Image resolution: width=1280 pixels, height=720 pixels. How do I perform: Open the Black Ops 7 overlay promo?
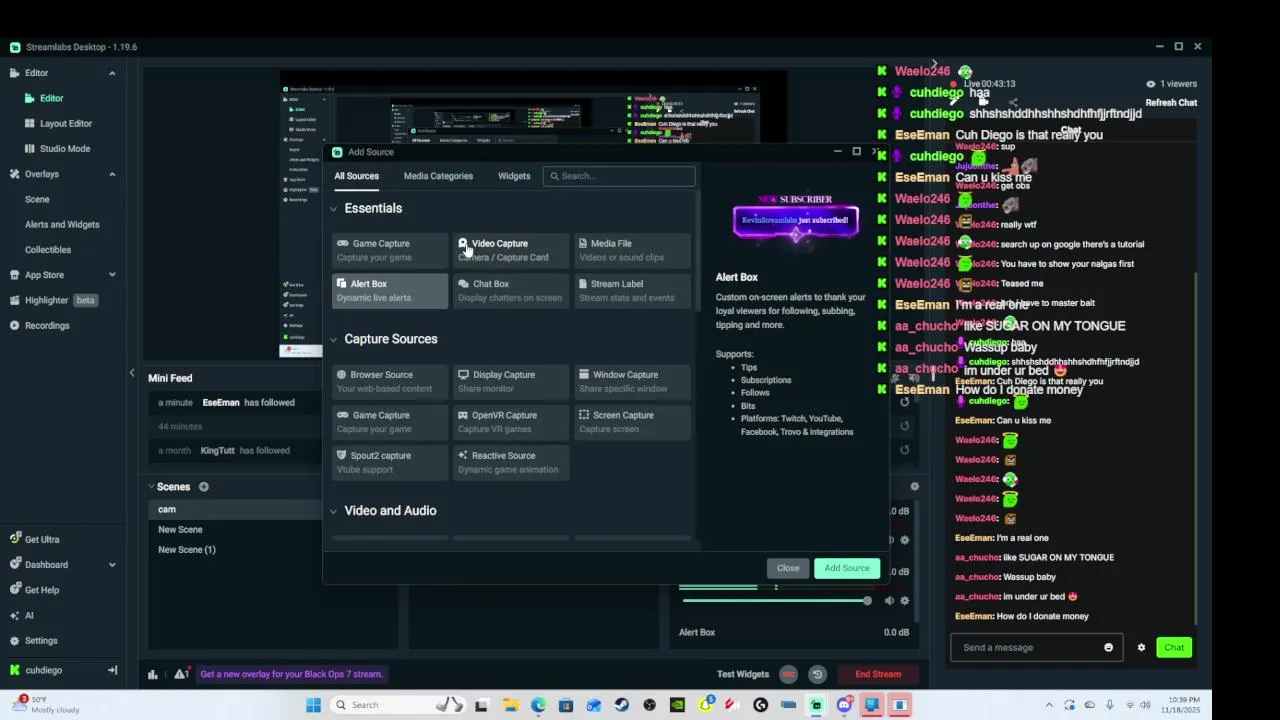coord(292,674)
